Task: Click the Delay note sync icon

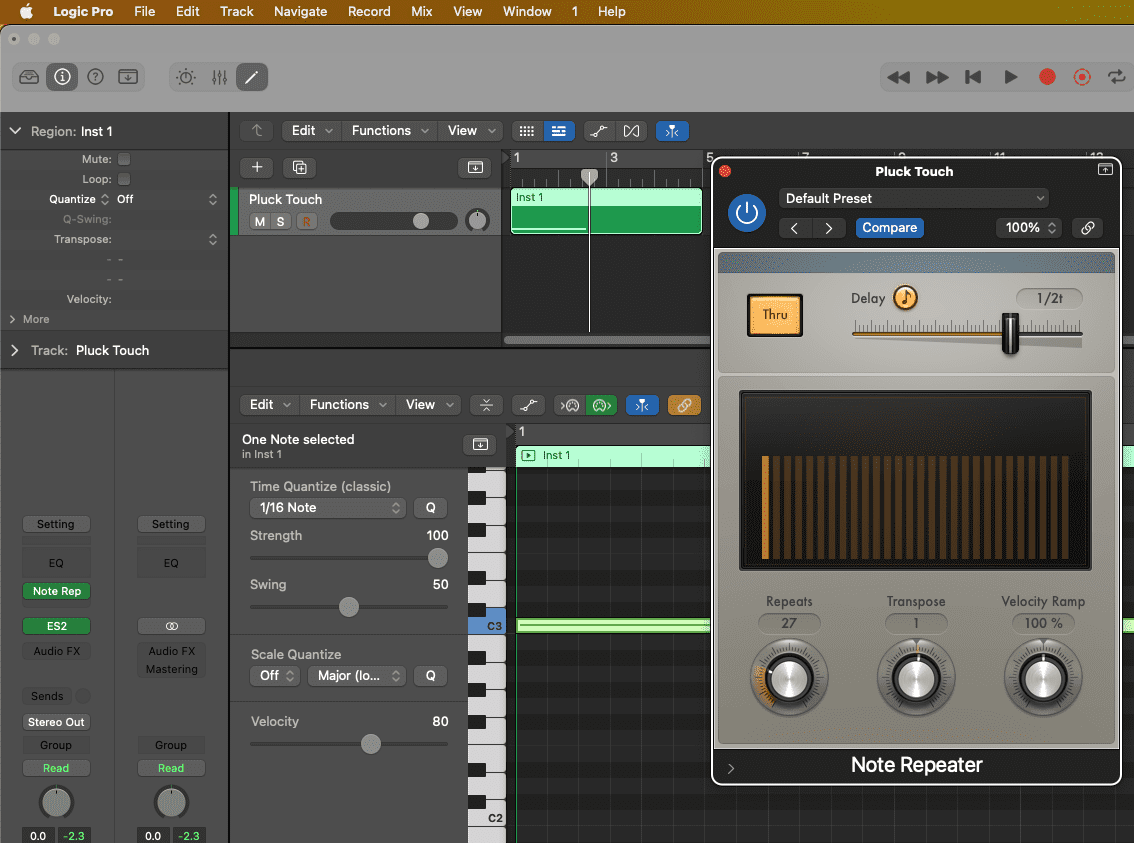Action: point(905,297)
